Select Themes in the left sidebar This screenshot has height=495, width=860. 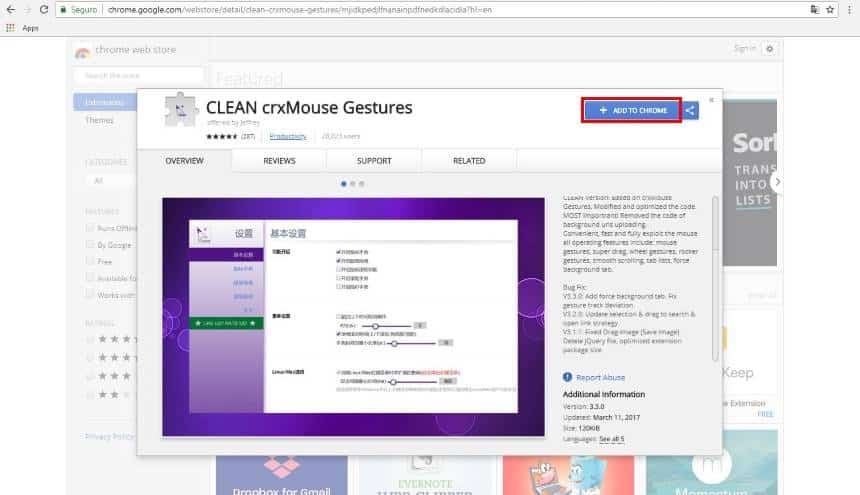click(99, 120)
